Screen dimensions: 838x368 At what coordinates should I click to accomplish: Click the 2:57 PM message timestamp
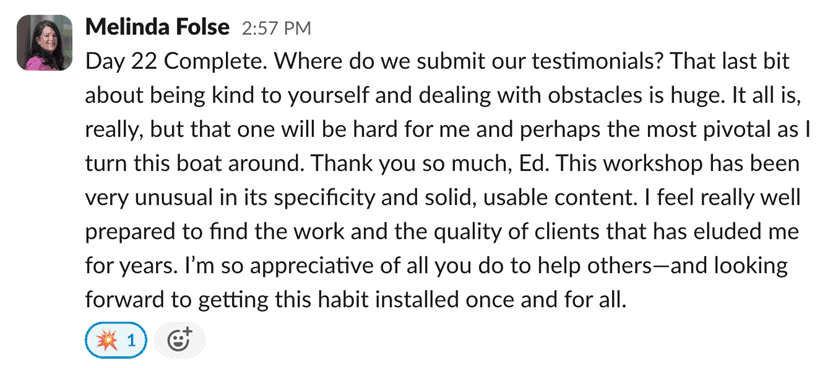click(x=276, y=28)
